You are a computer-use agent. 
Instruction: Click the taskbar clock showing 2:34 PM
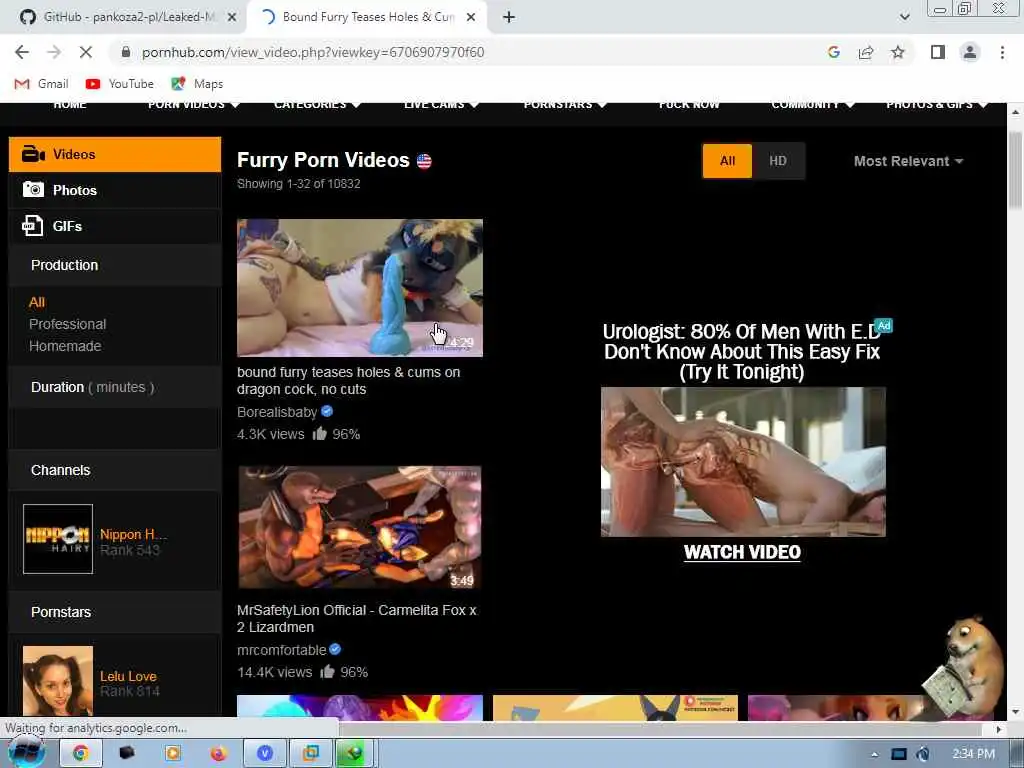click(973, 754)
